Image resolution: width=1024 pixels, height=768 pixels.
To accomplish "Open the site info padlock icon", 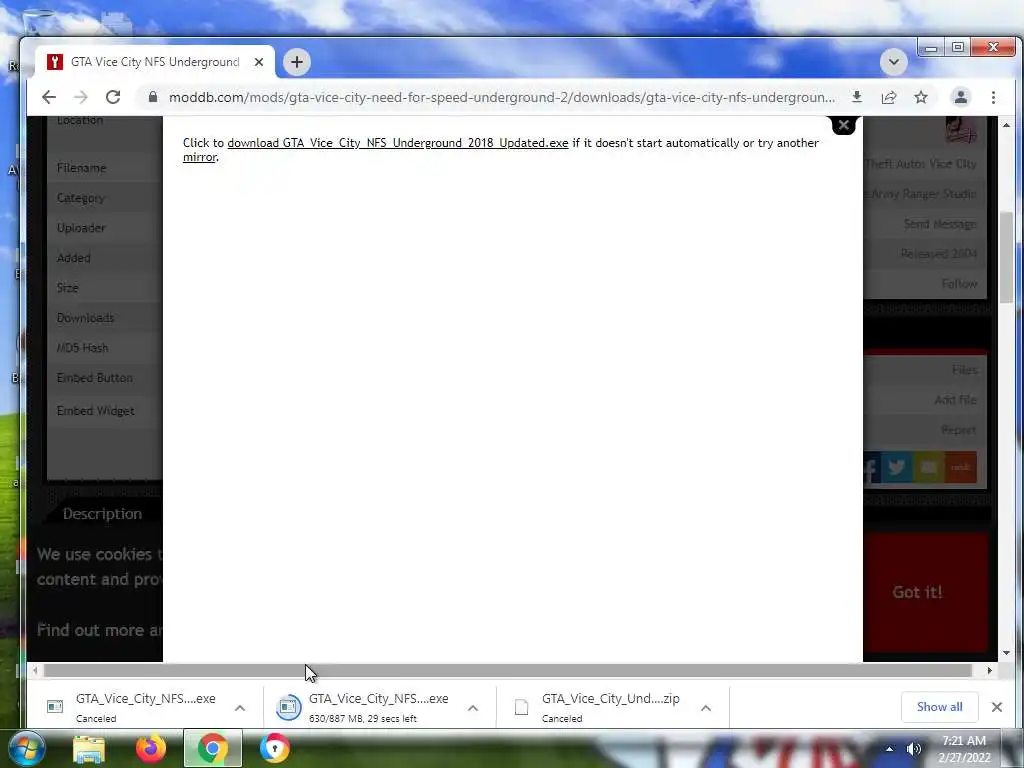I will coord(153,97).
